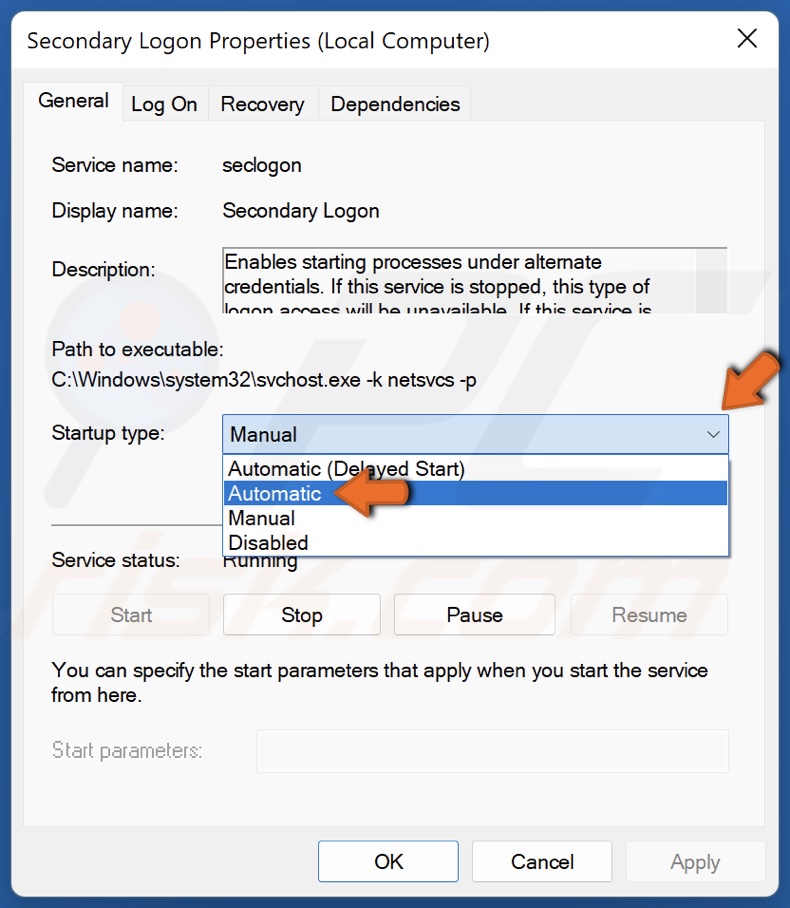Stop the Secondary Logon service
This screenshot has height=908, width=790.
[301, 614]
